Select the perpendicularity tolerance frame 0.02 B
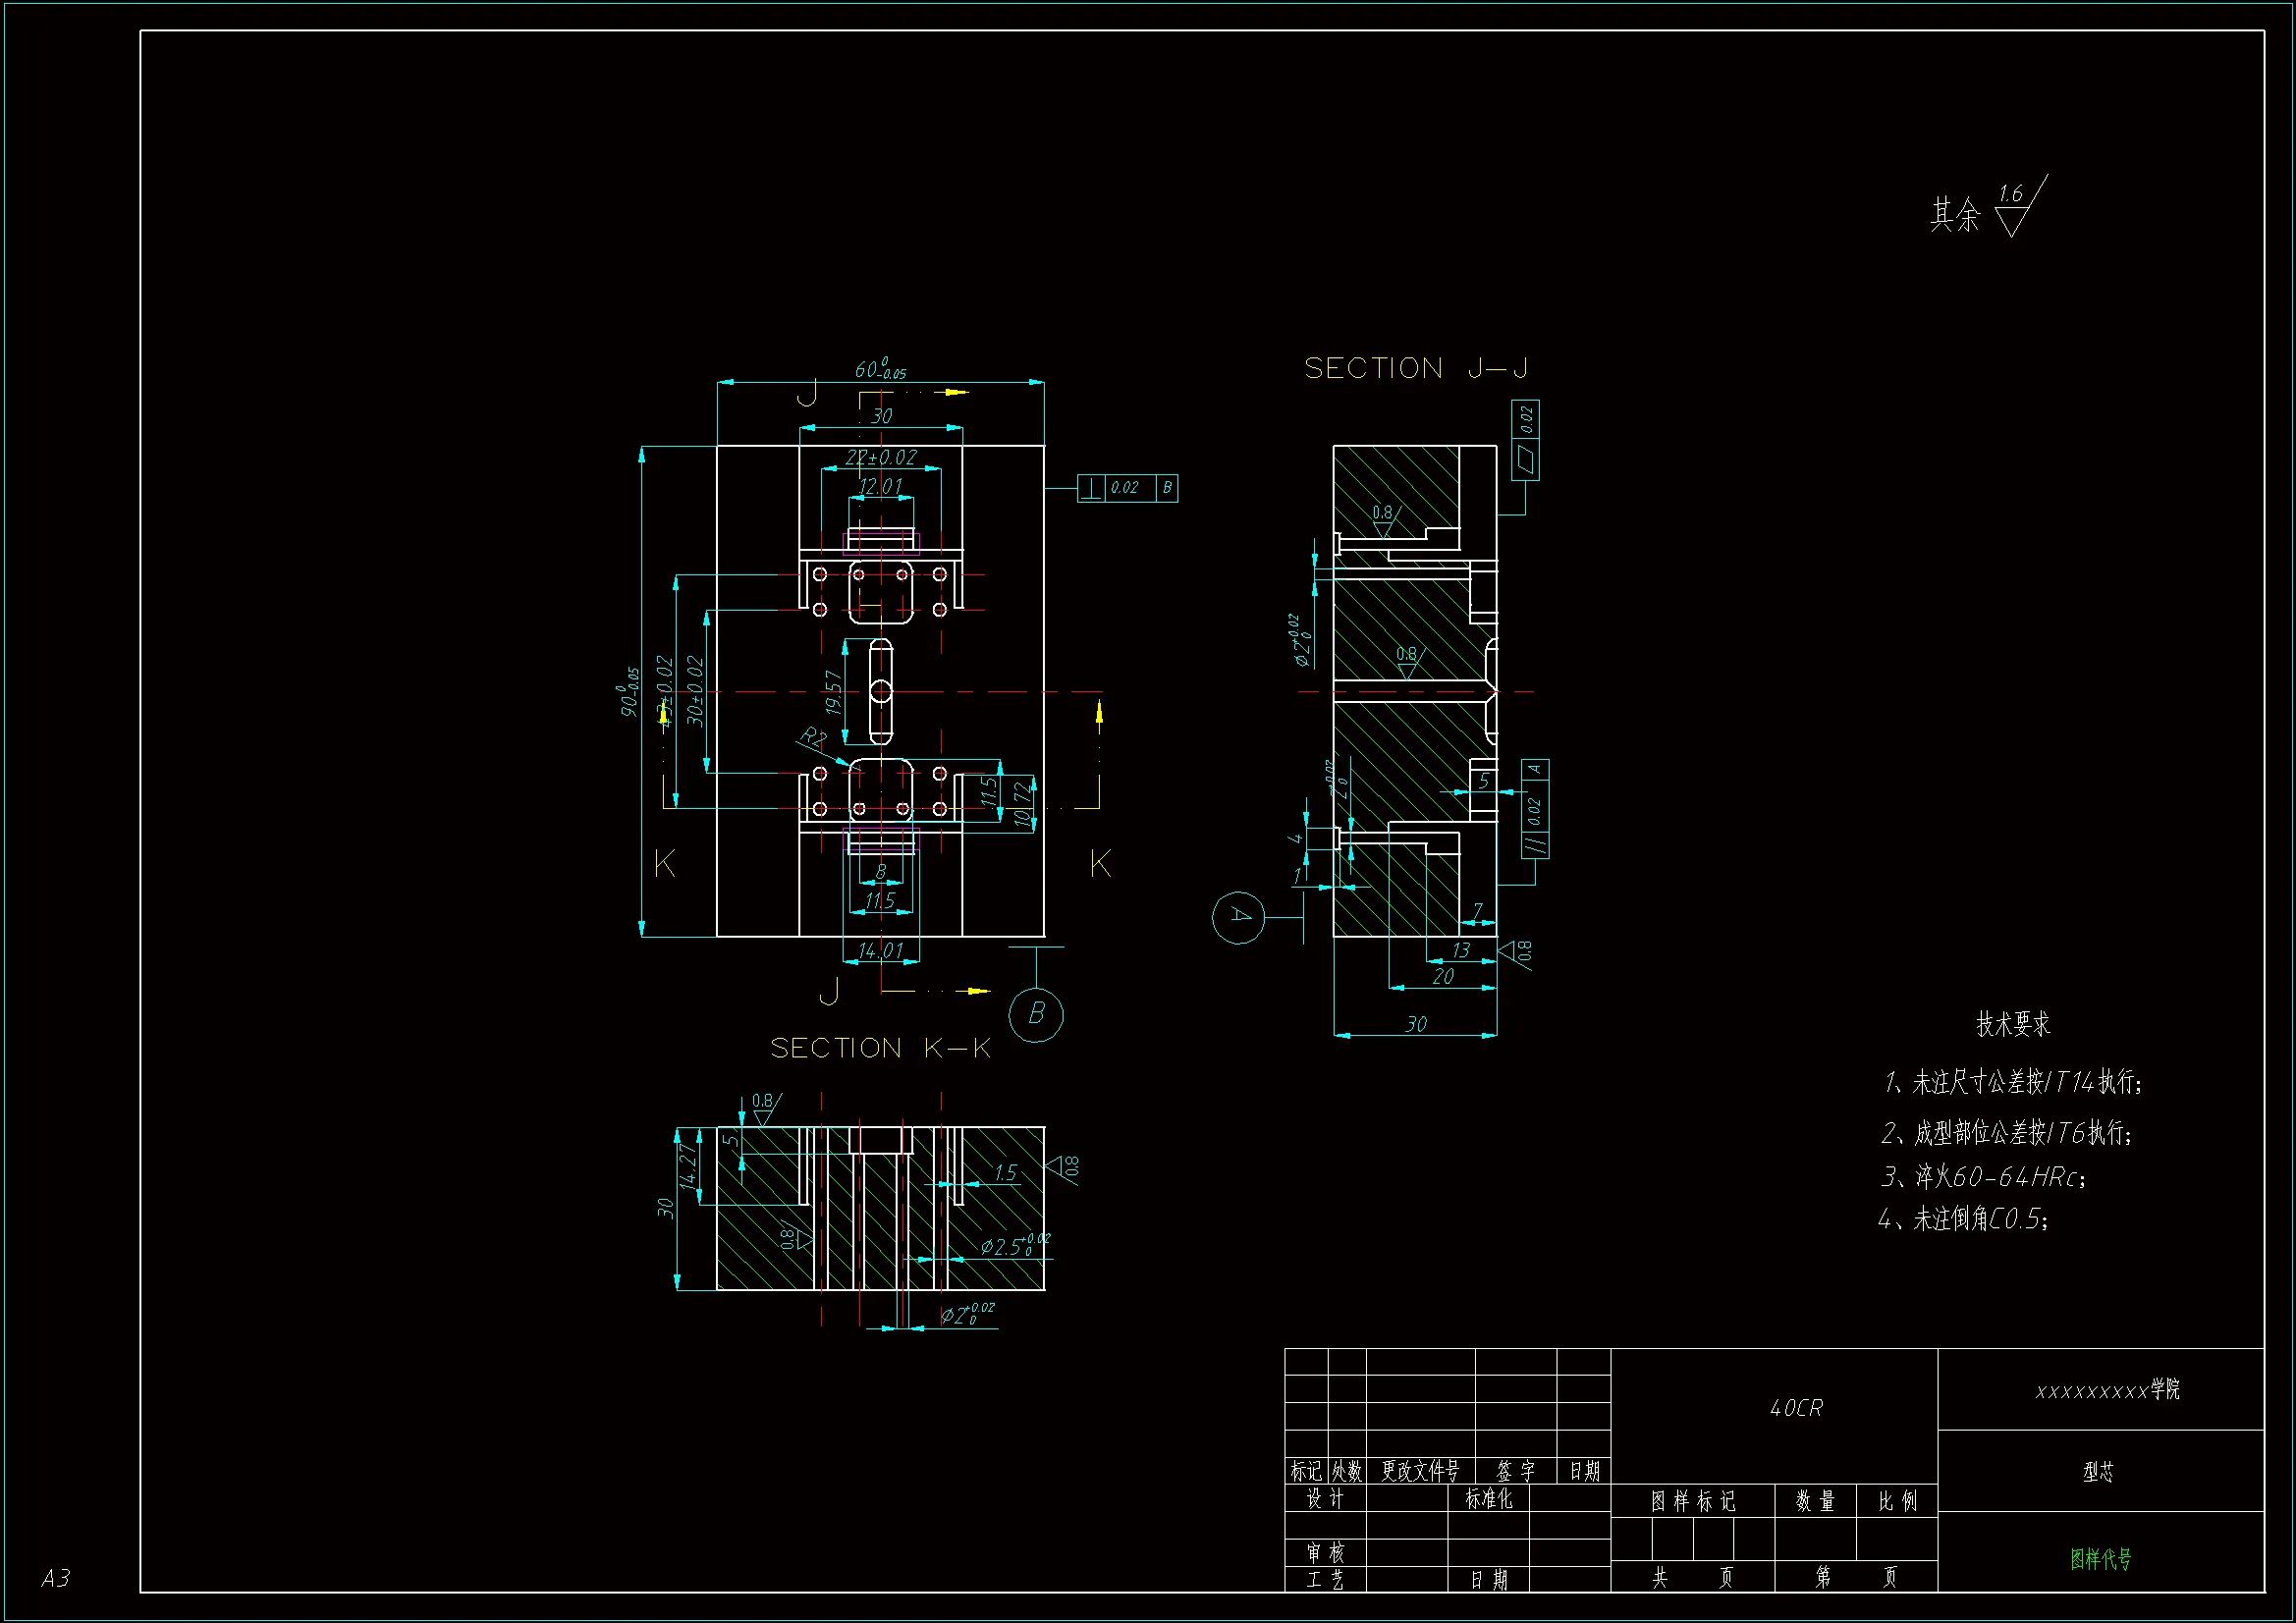2296x1623 pixels. point(1127,488)
